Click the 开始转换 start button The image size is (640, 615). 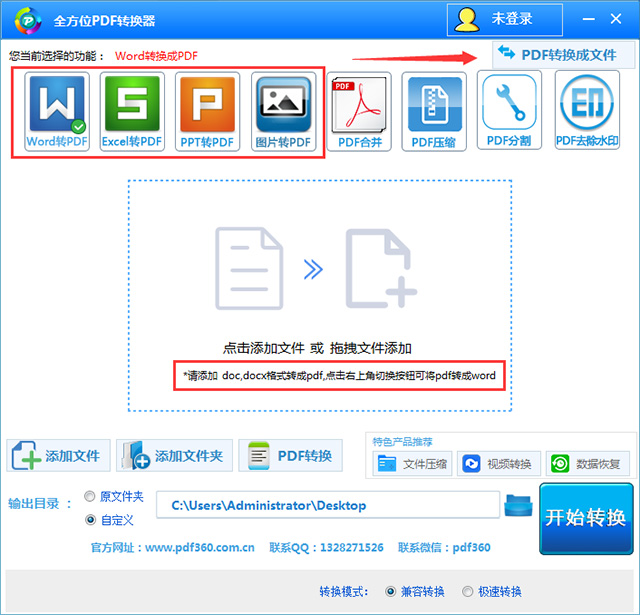tap(586, 518)
